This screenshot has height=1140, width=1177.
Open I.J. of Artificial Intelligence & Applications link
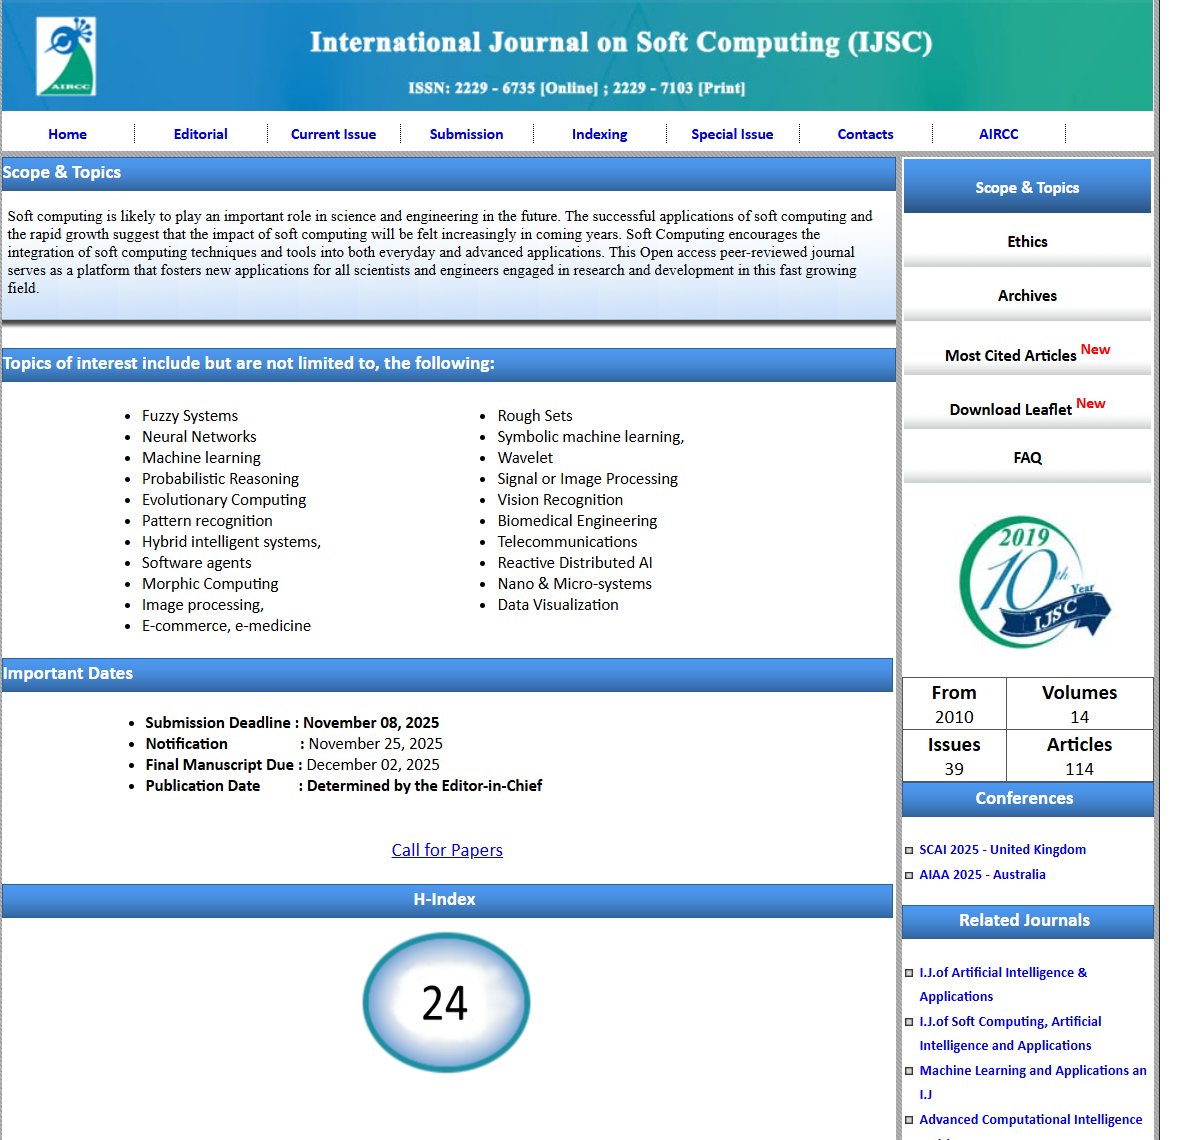coord(1003,984)
